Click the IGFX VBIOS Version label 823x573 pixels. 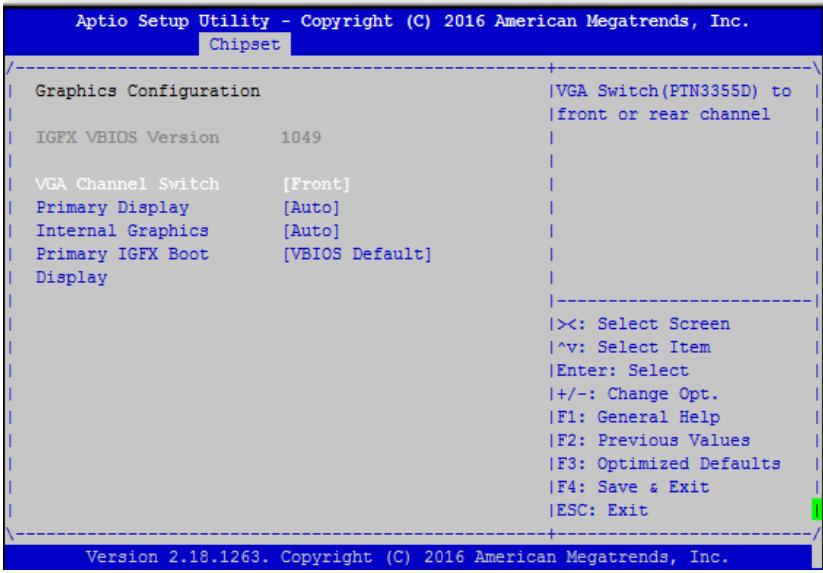click(x=128, y=137)
